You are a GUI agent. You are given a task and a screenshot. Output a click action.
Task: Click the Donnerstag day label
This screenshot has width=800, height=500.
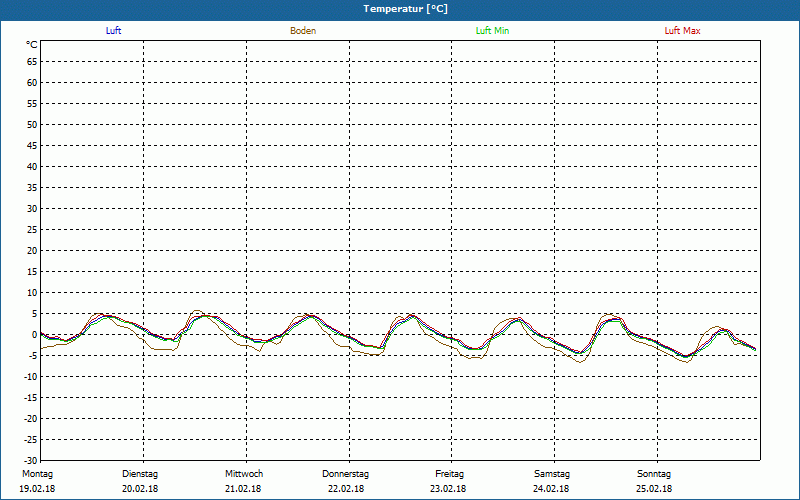(x=345, y=474)
